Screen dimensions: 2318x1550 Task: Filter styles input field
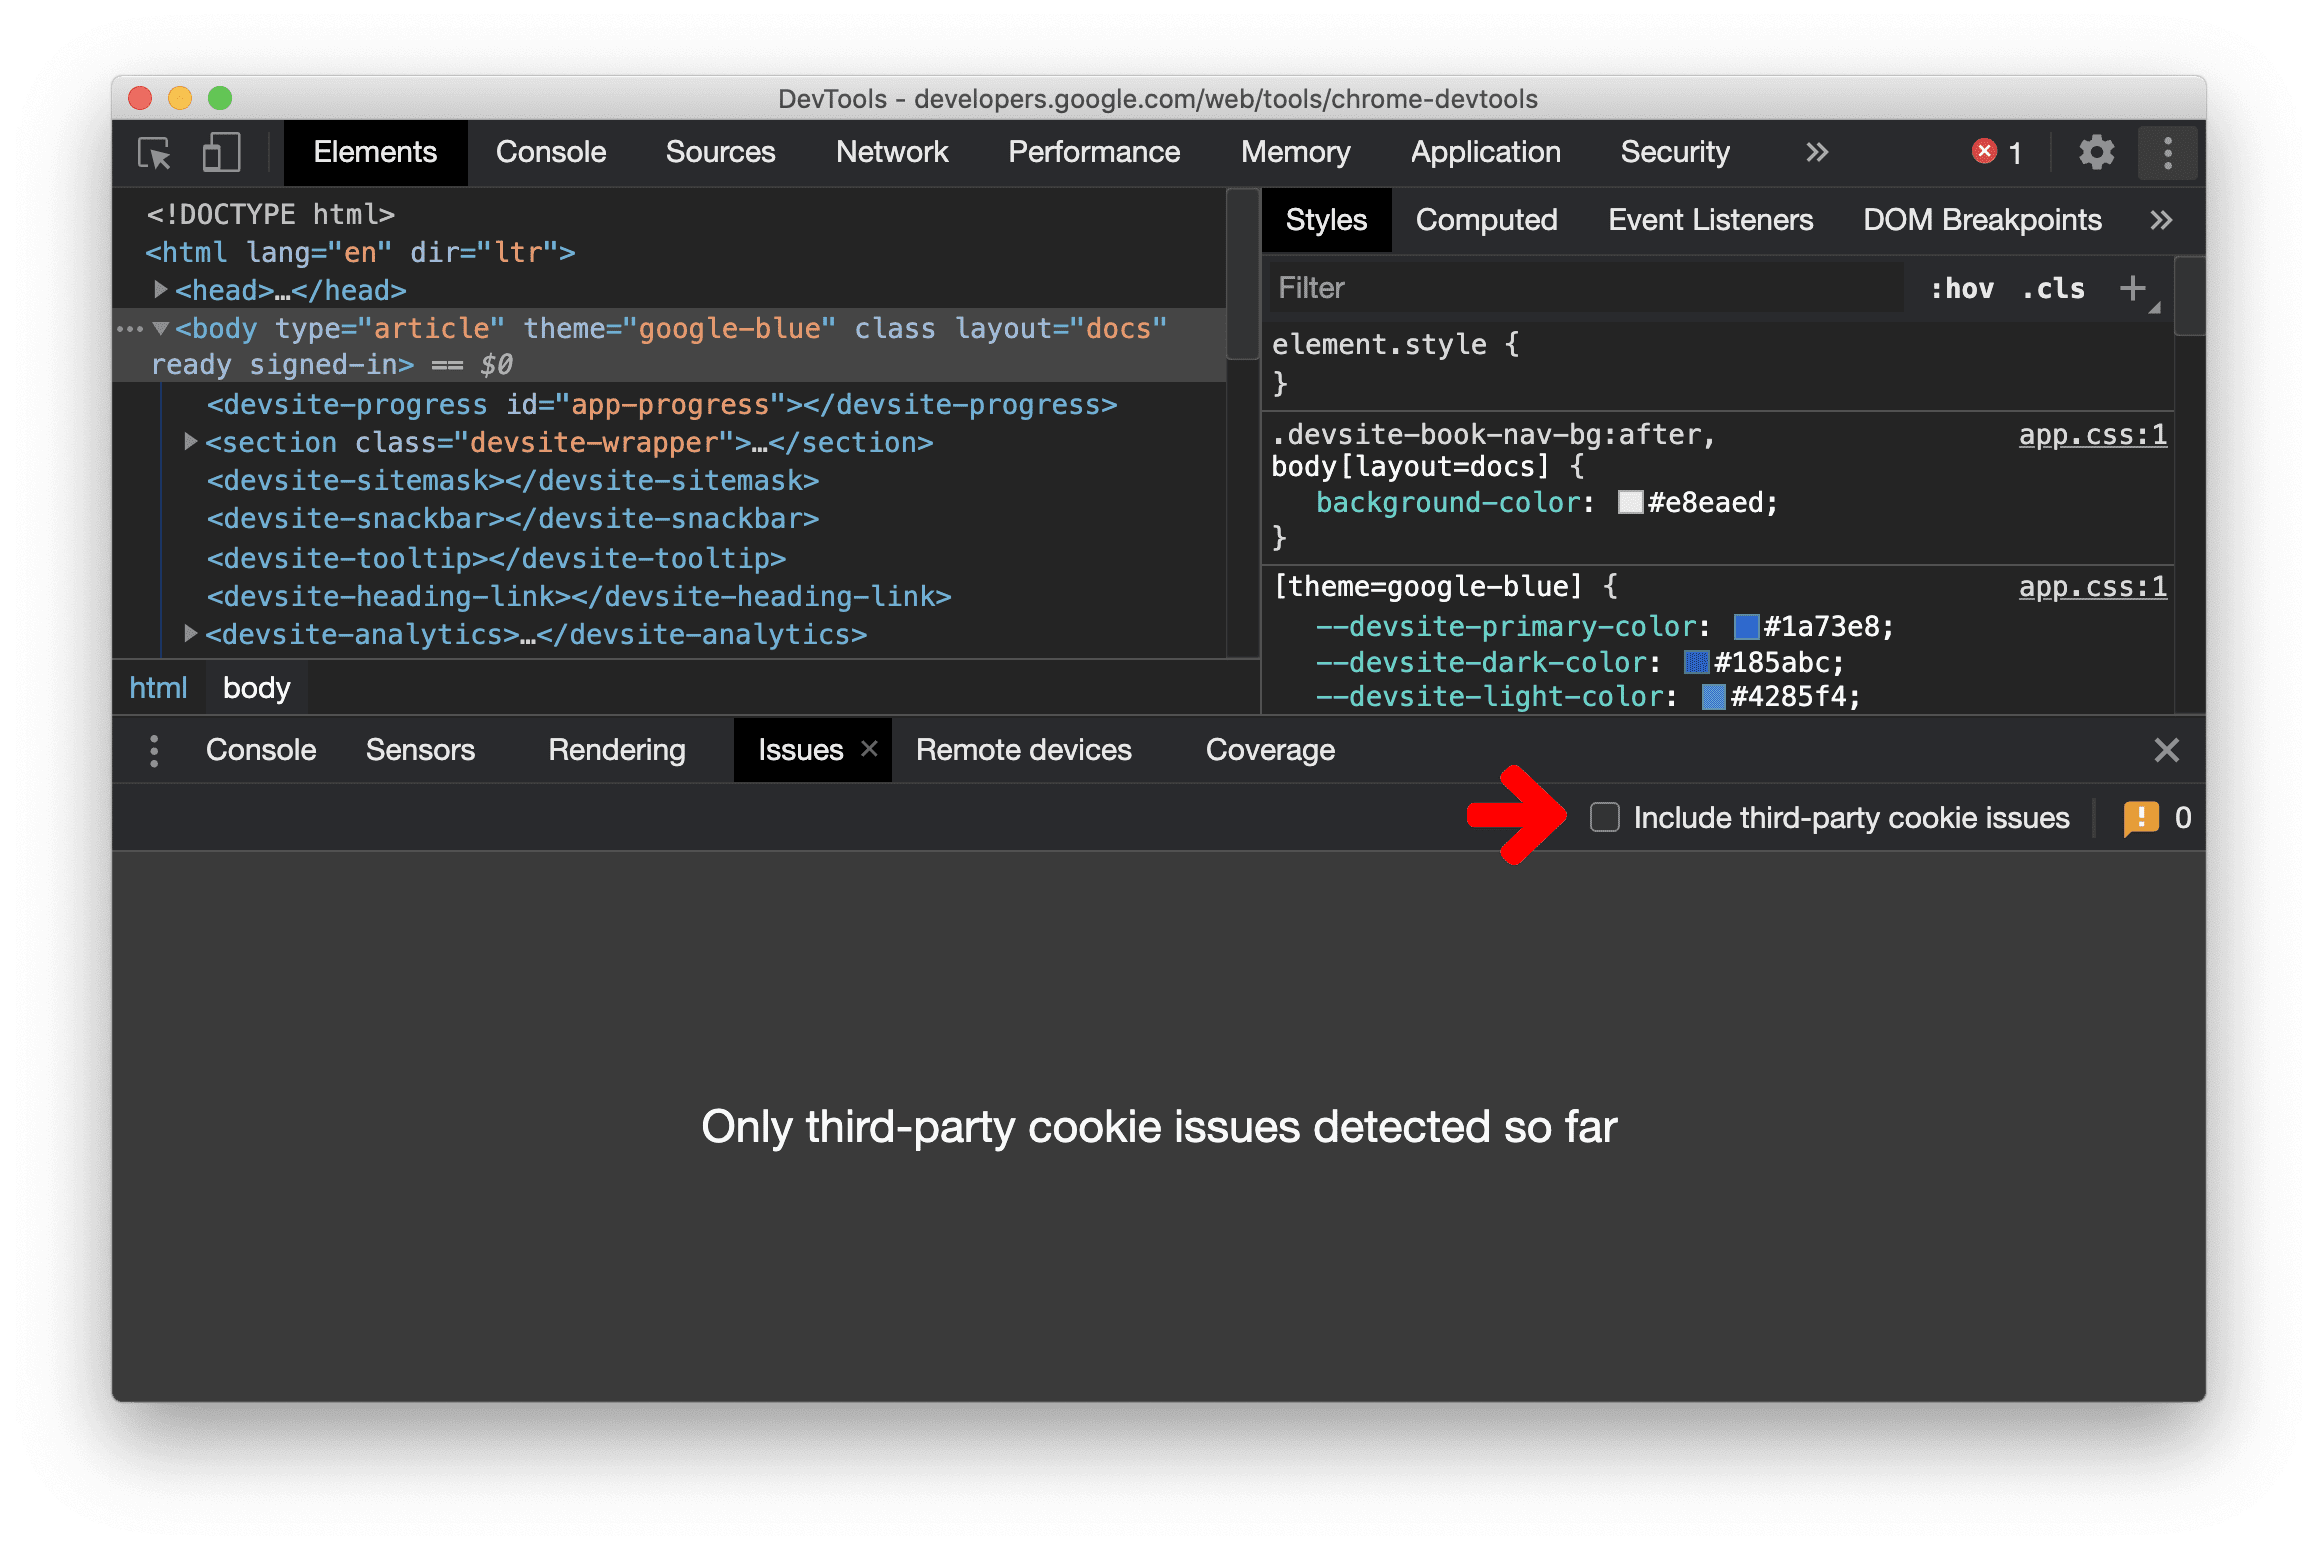(x=1557, y=285)
